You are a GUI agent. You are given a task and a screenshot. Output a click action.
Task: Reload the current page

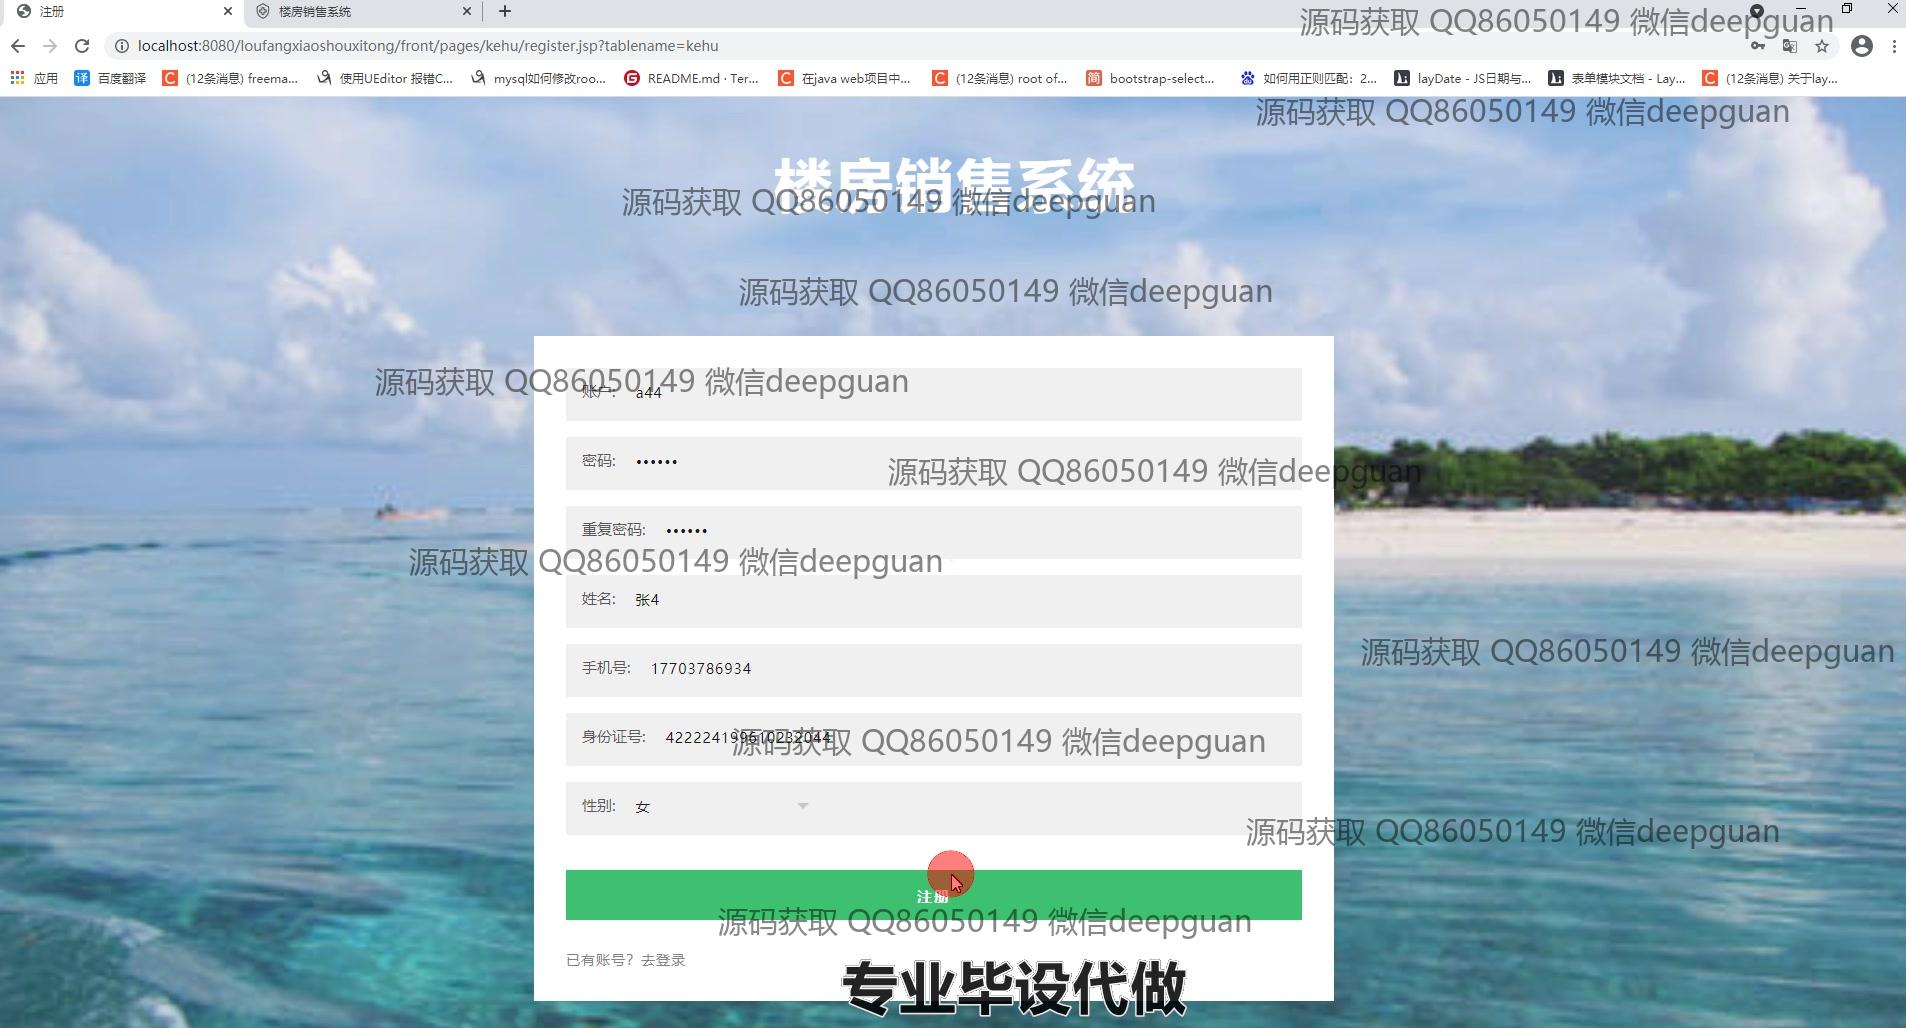[x=82, y=46]
